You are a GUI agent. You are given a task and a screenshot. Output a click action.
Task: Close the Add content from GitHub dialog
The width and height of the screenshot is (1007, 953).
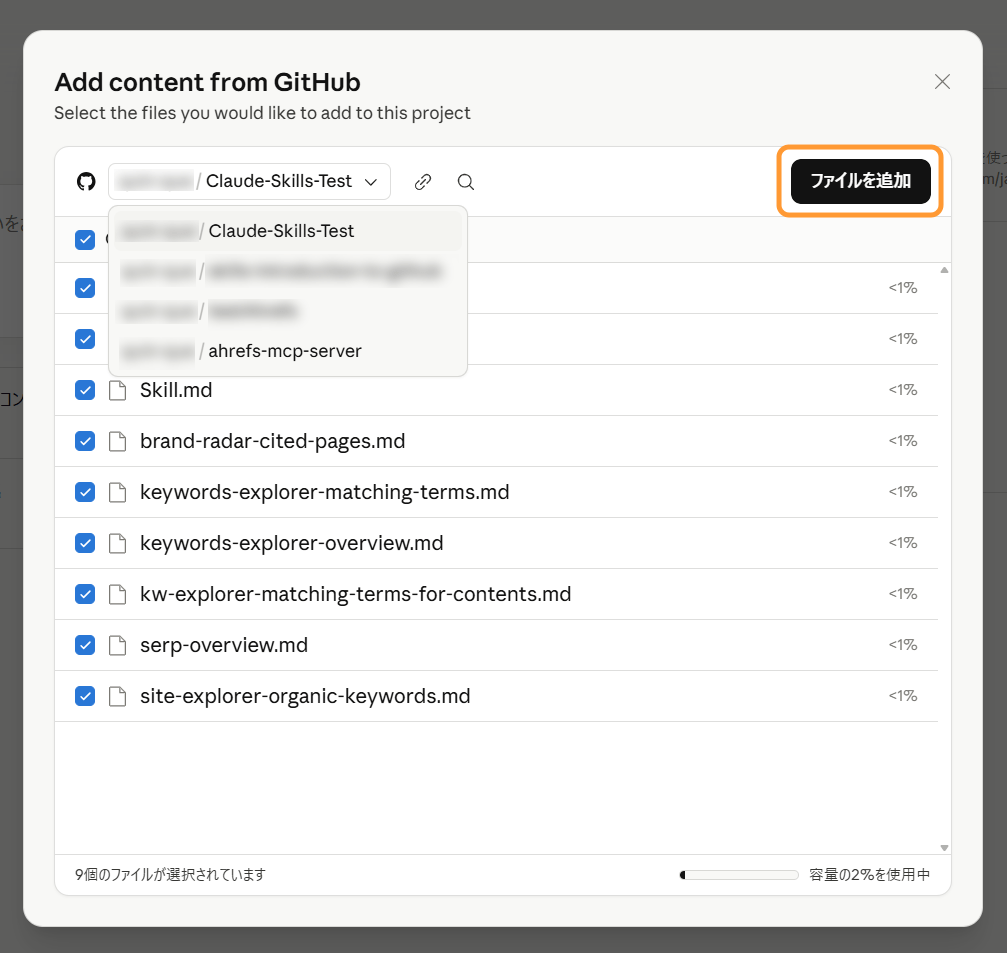click(x=942, y=82)
